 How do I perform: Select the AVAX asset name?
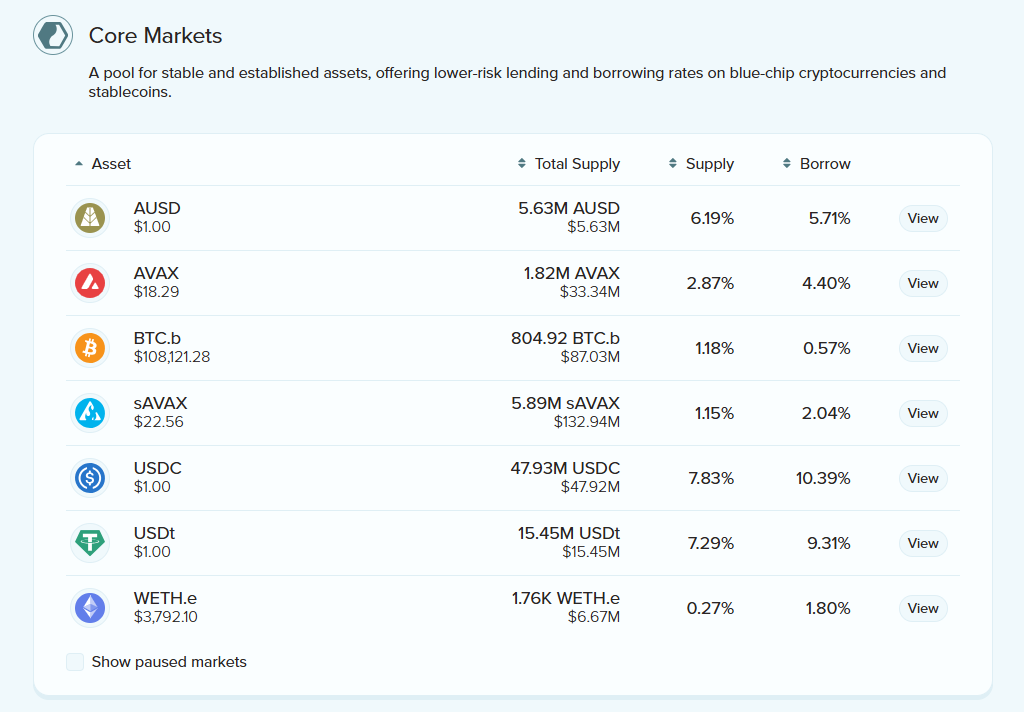(x=156, y=273)
